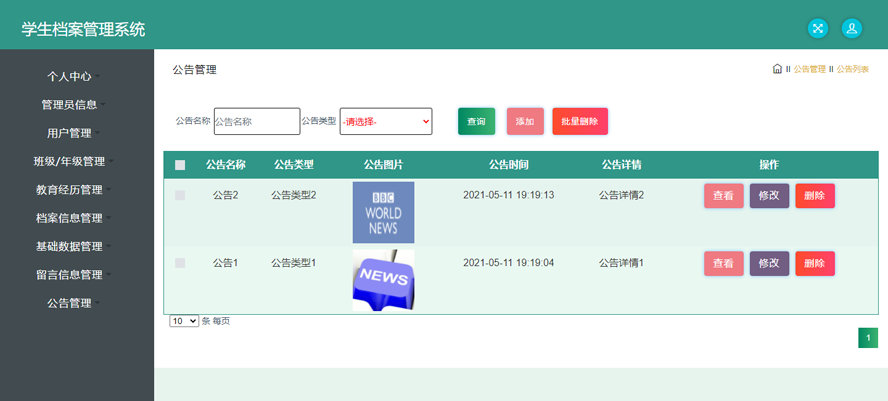Open the 公告类型 dropdown filter
Screen dimensions: 888x401
coord(386,121)
